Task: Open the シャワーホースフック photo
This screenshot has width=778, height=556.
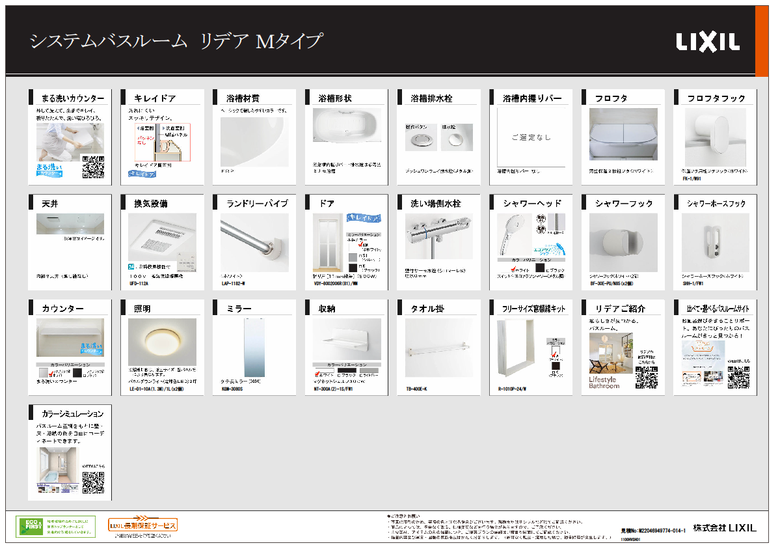Action: 715,243
